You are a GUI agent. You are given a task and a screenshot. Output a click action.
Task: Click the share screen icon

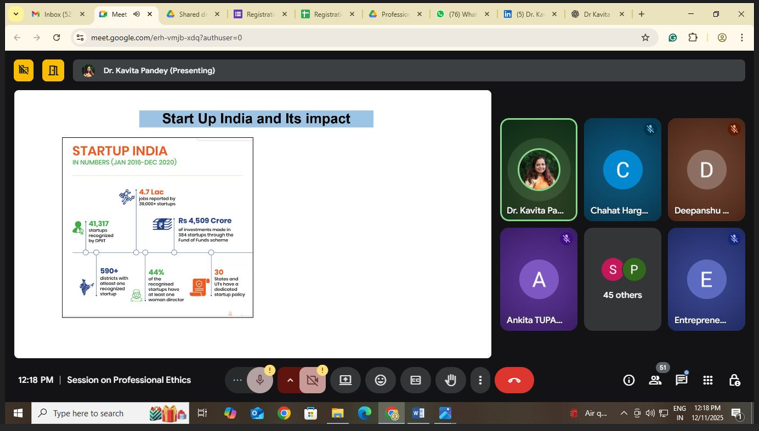coord(345,381)
